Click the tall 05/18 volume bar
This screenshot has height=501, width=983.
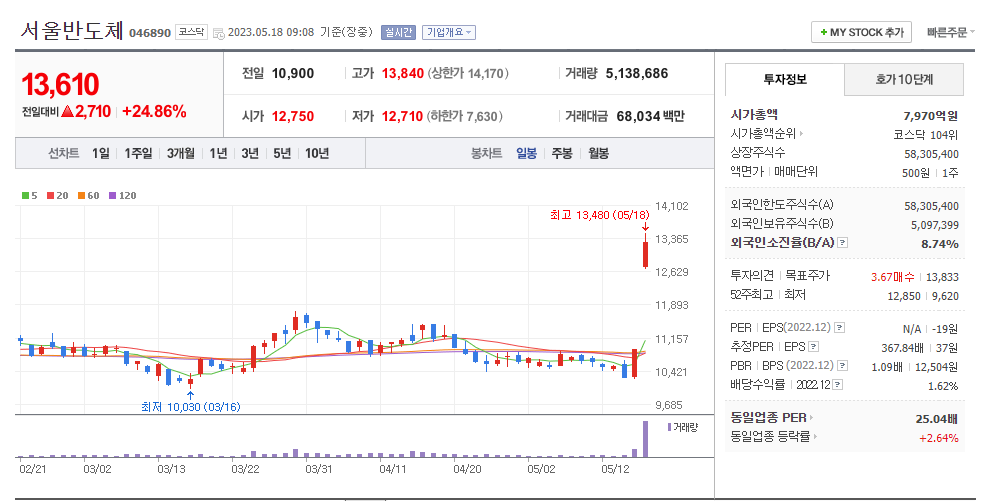[x=645, y=439]
